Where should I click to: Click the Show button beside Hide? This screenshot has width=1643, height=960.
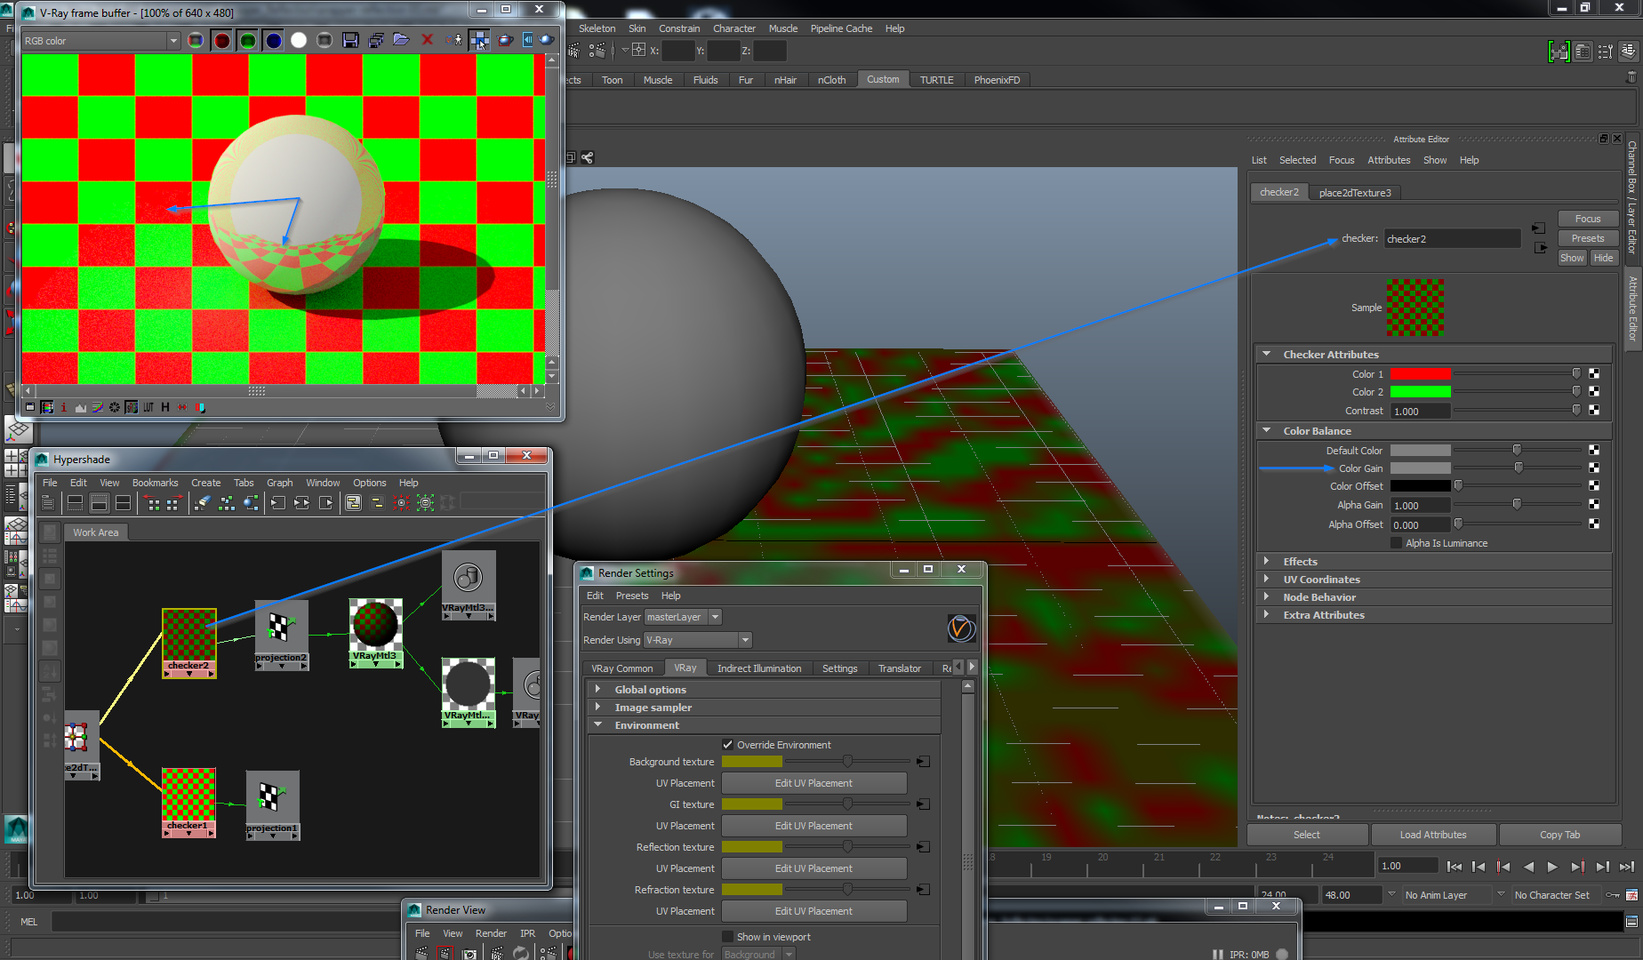click(x=1572, y=258)
